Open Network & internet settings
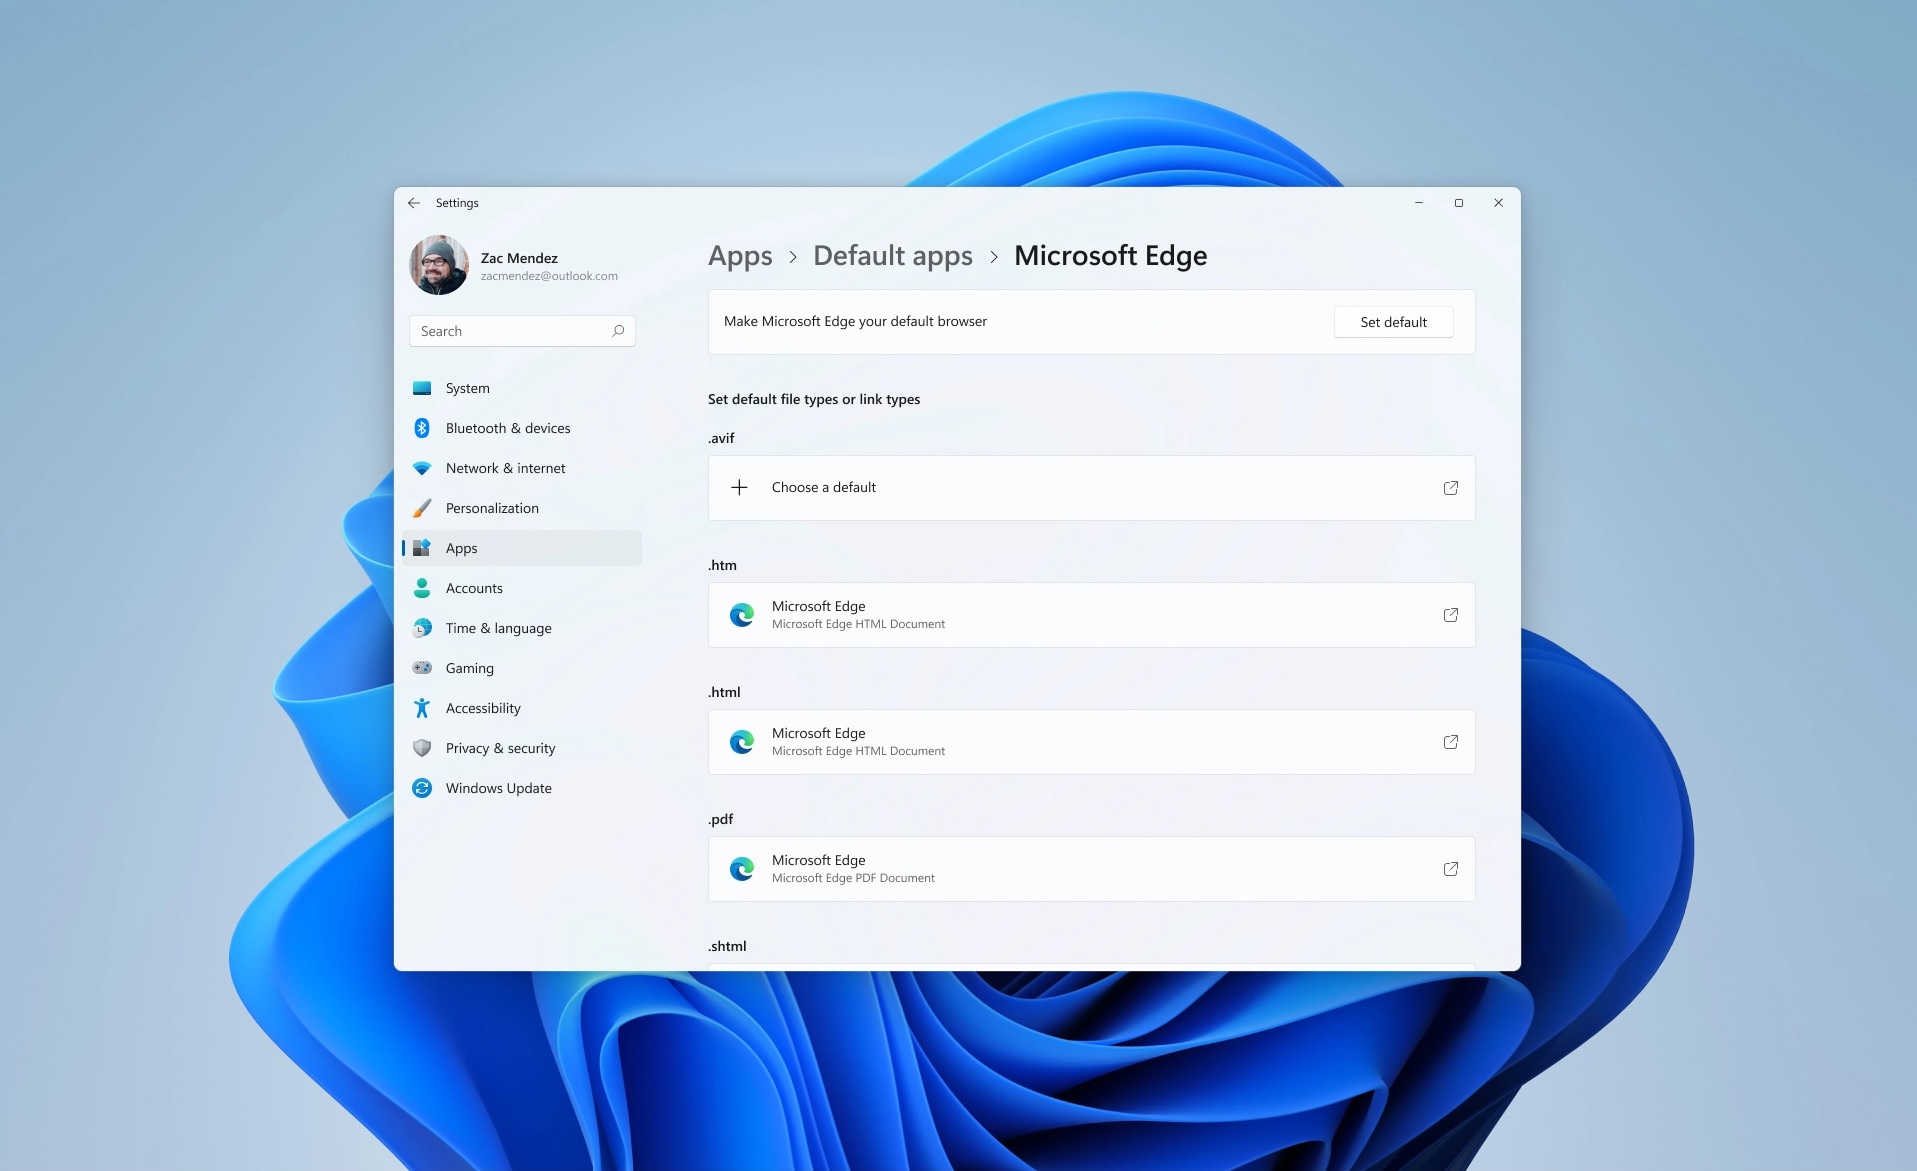Screen dimensions: 1917x1171 coord(522,468)
